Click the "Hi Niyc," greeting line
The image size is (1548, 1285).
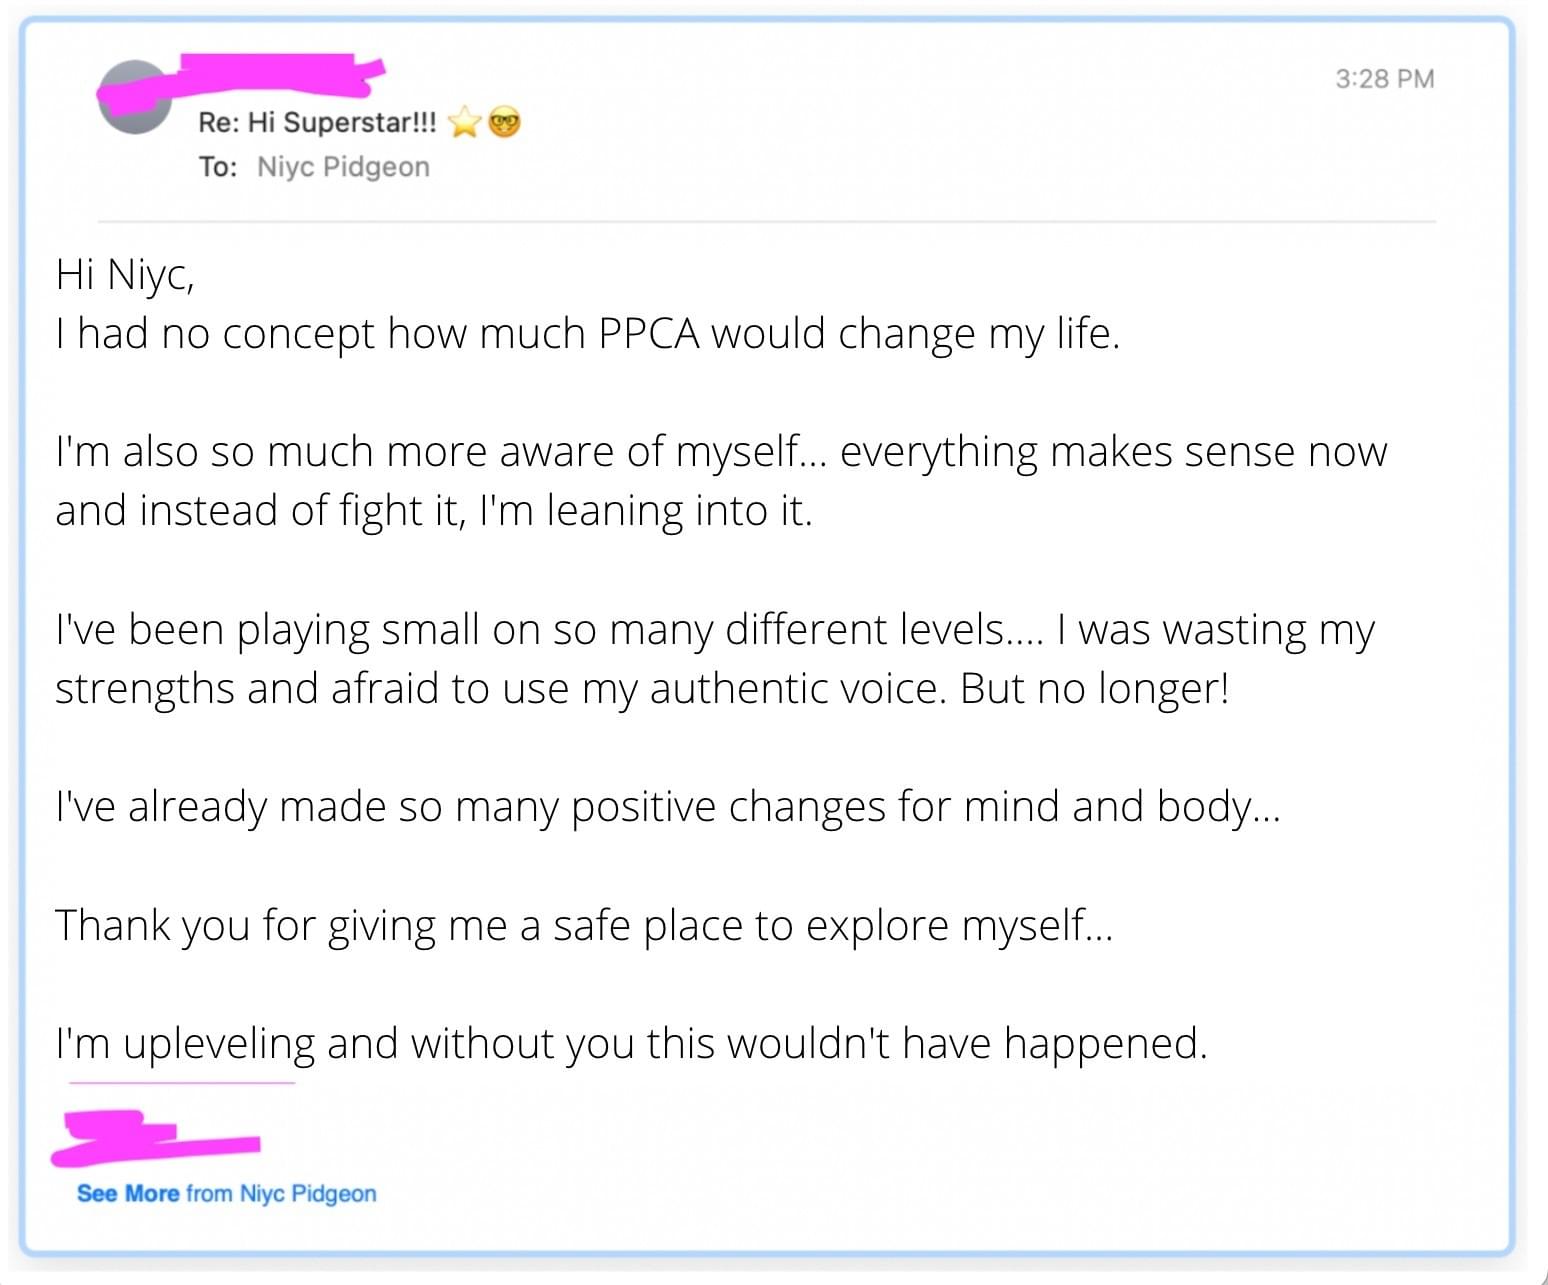point(125,274)
